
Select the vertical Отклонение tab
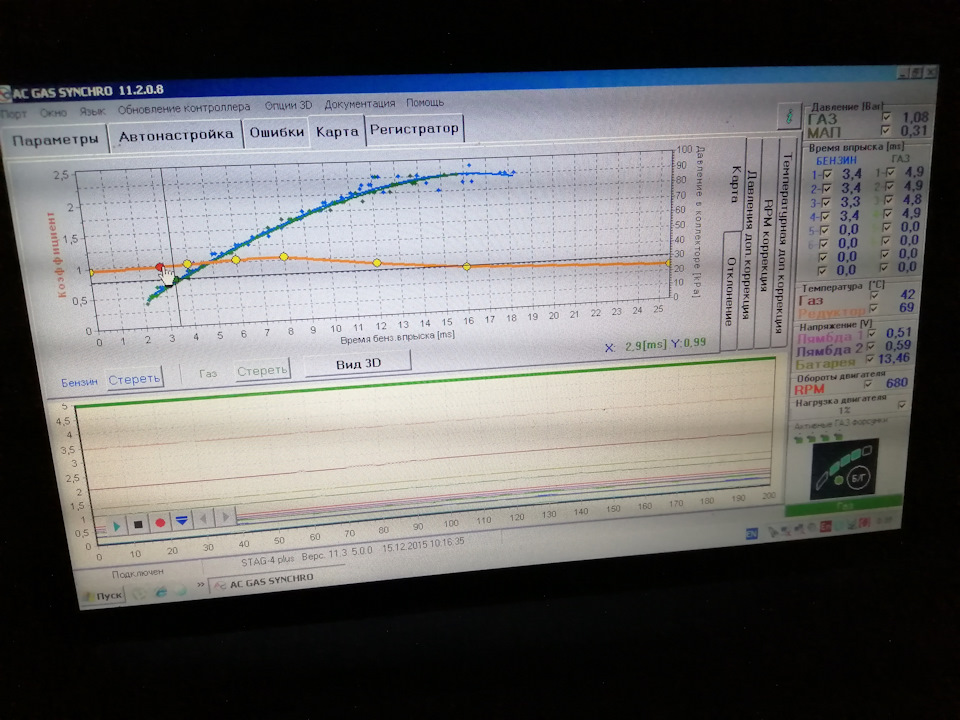pos(730,291)
